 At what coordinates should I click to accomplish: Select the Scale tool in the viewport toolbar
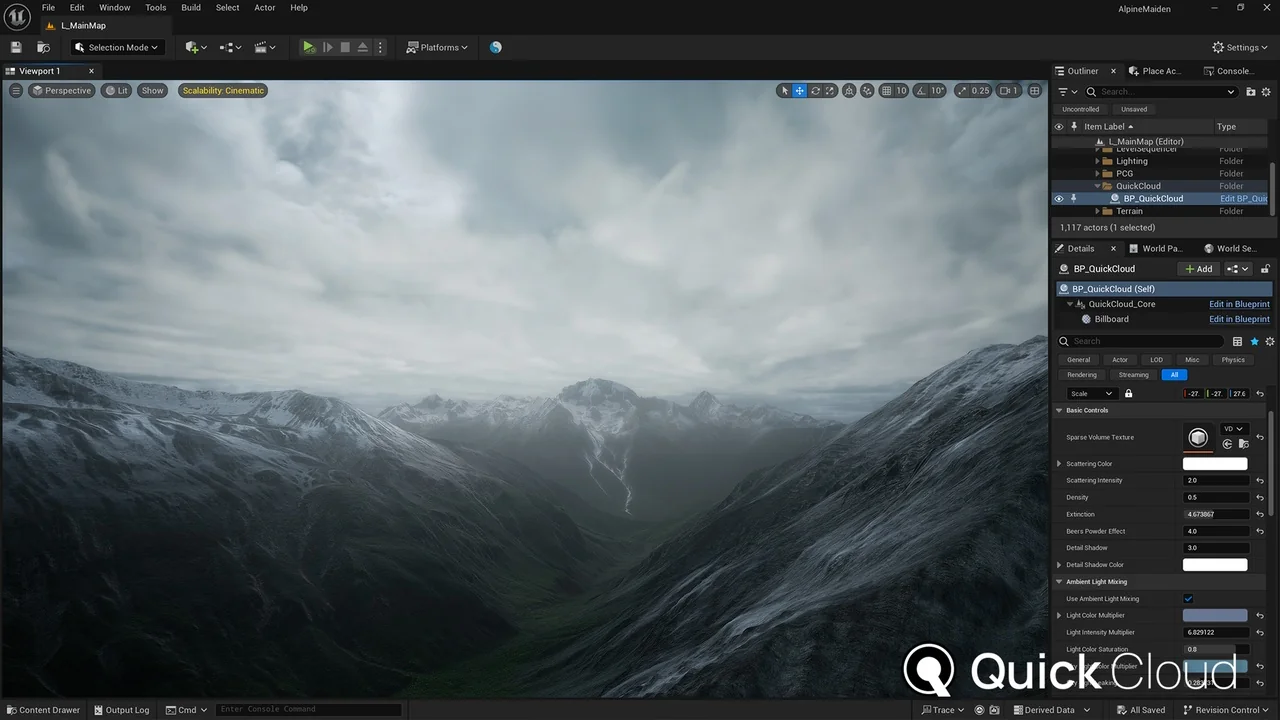[829, 90]
